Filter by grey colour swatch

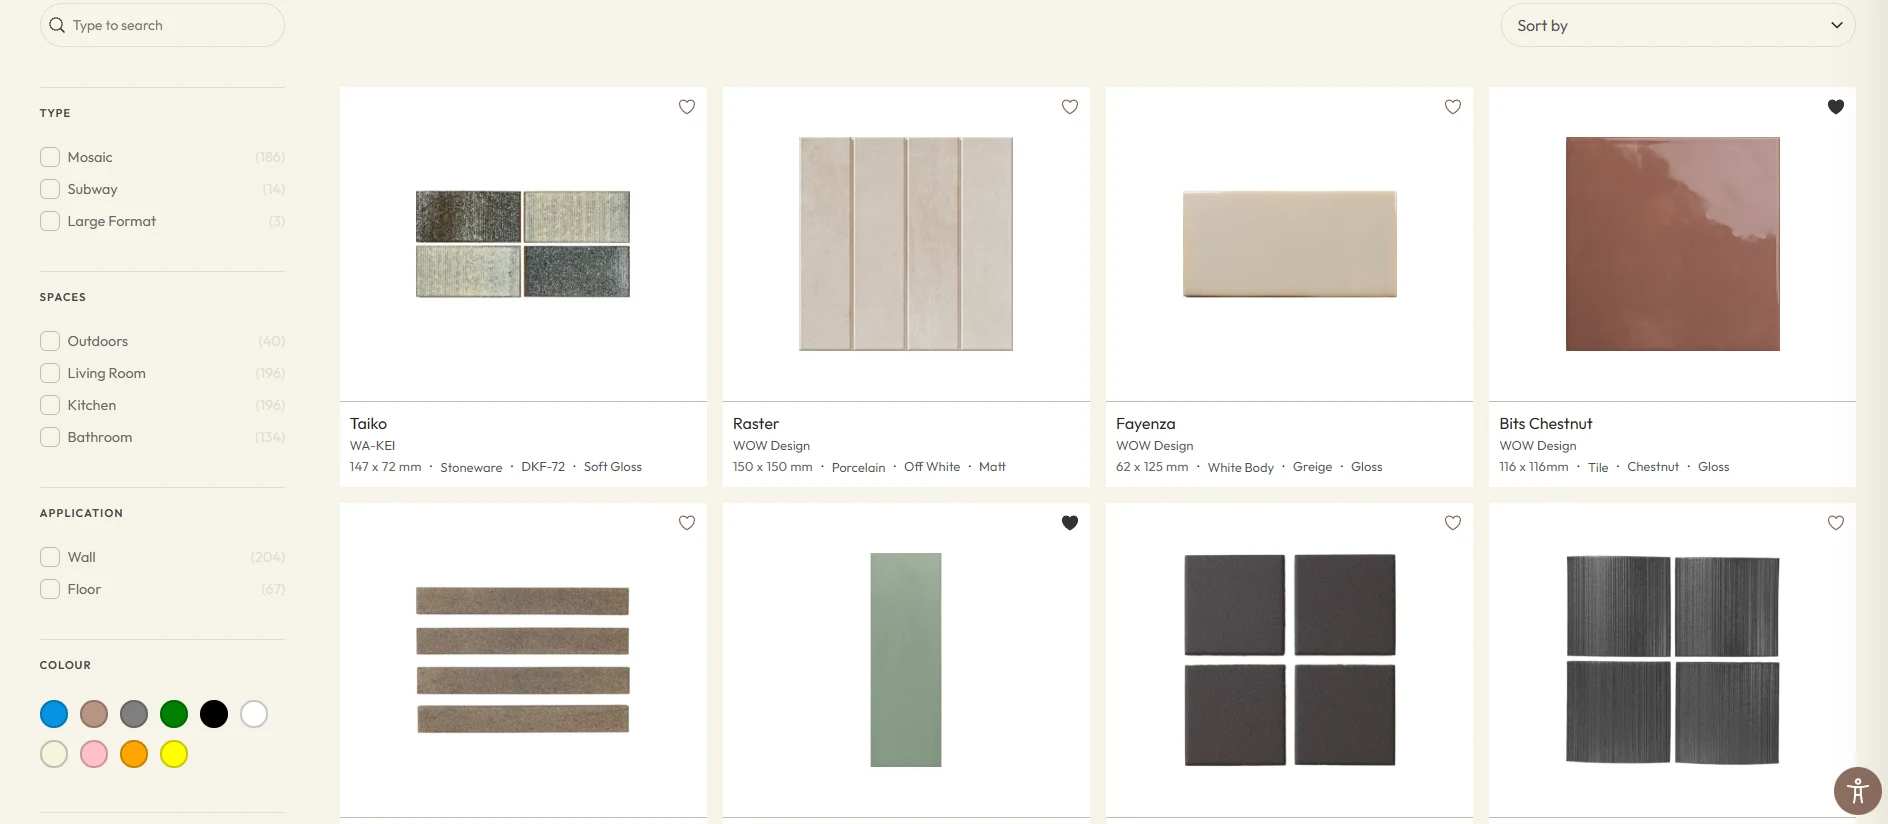coord(134,714)
